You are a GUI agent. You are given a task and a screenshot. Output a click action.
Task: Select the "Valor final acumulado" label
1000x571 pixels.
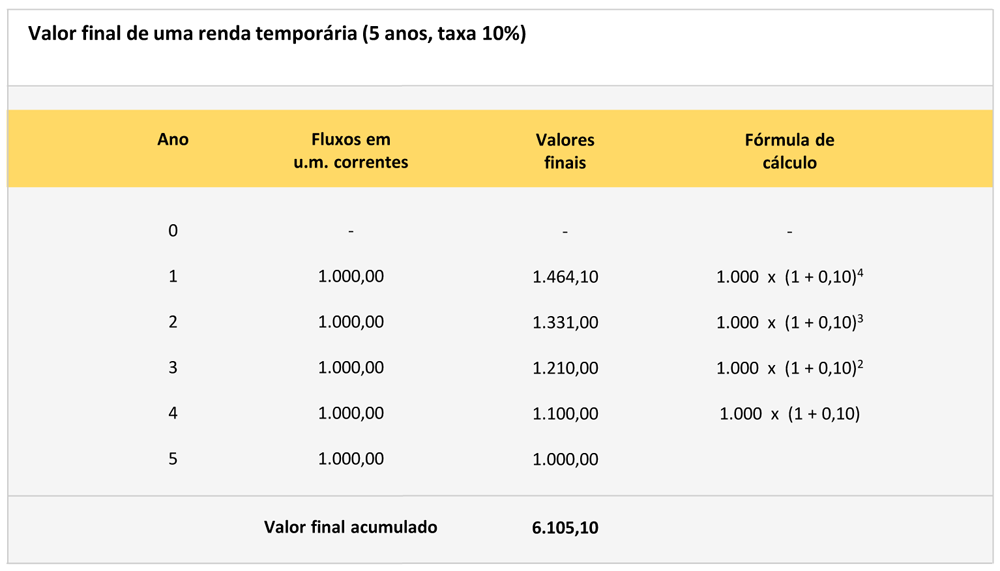(x=350, y=527)
